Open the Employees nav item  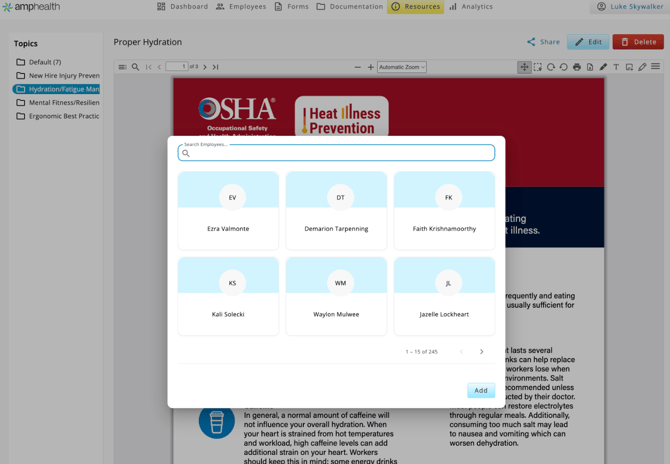click(x=241, y=6)
